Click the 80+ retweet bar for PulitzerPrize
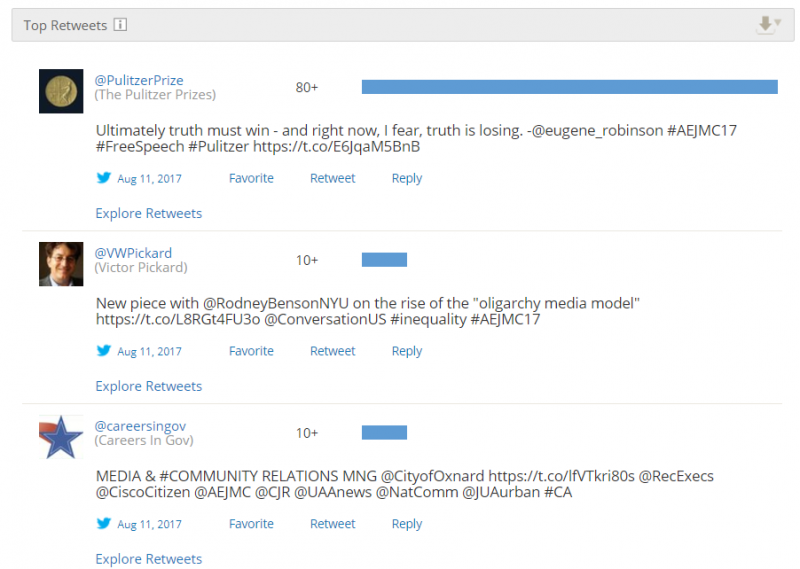This screenshot has height=569, width=800. pos(570,87)
